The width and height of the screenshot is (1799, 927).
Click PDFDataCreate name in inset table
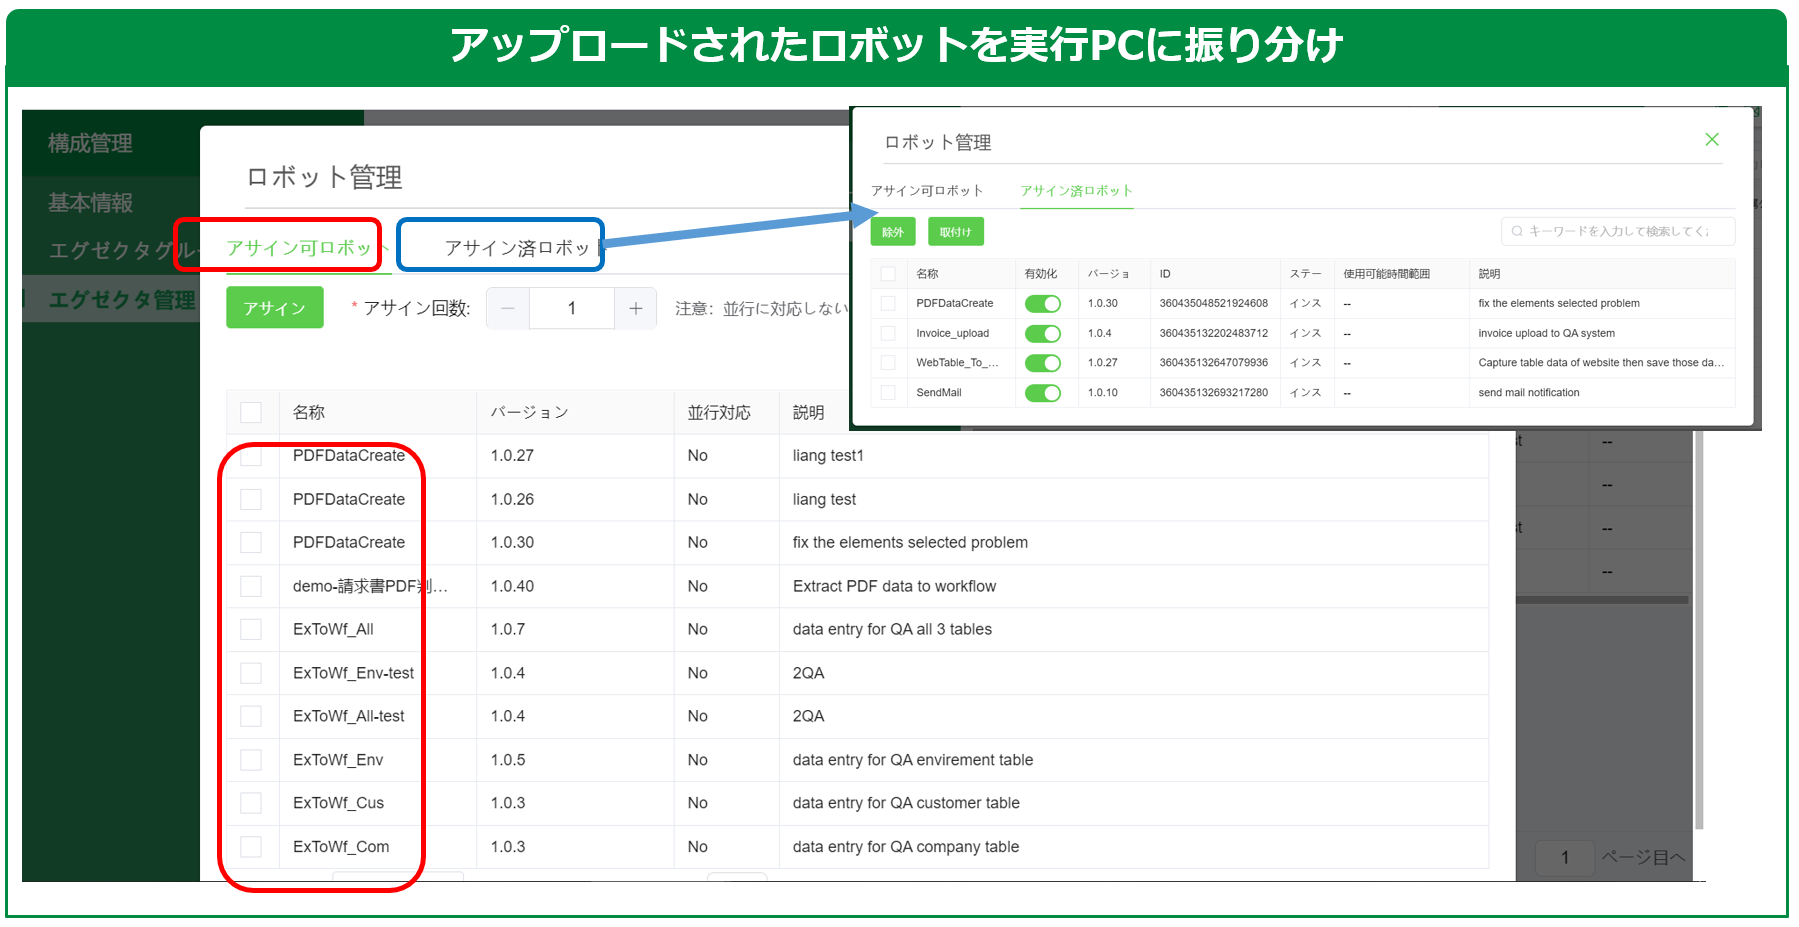[x=955, y=303]
